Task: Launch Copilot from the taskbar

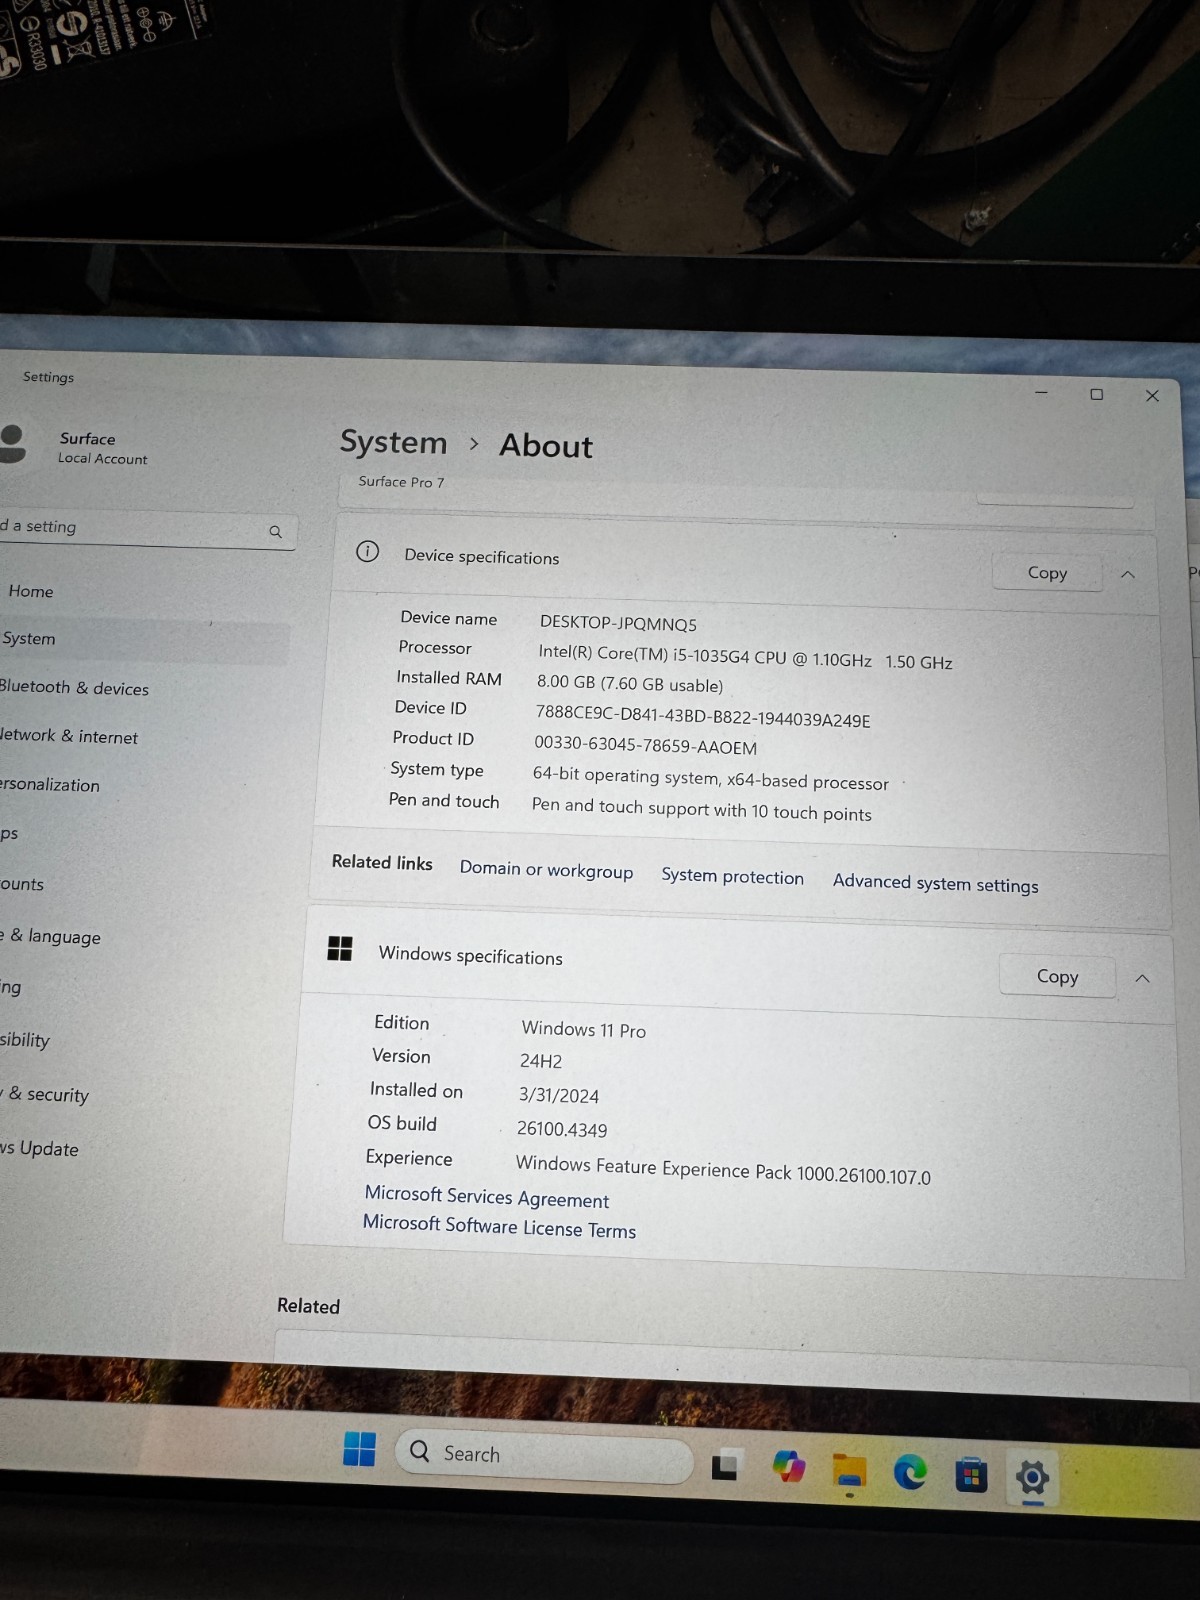Action: (789, 1468)
